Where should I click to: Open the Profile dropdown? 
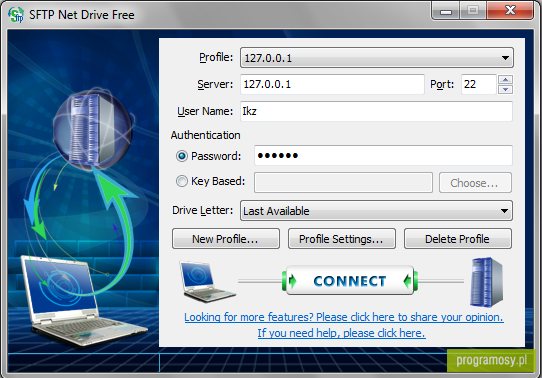click(377, 58)
